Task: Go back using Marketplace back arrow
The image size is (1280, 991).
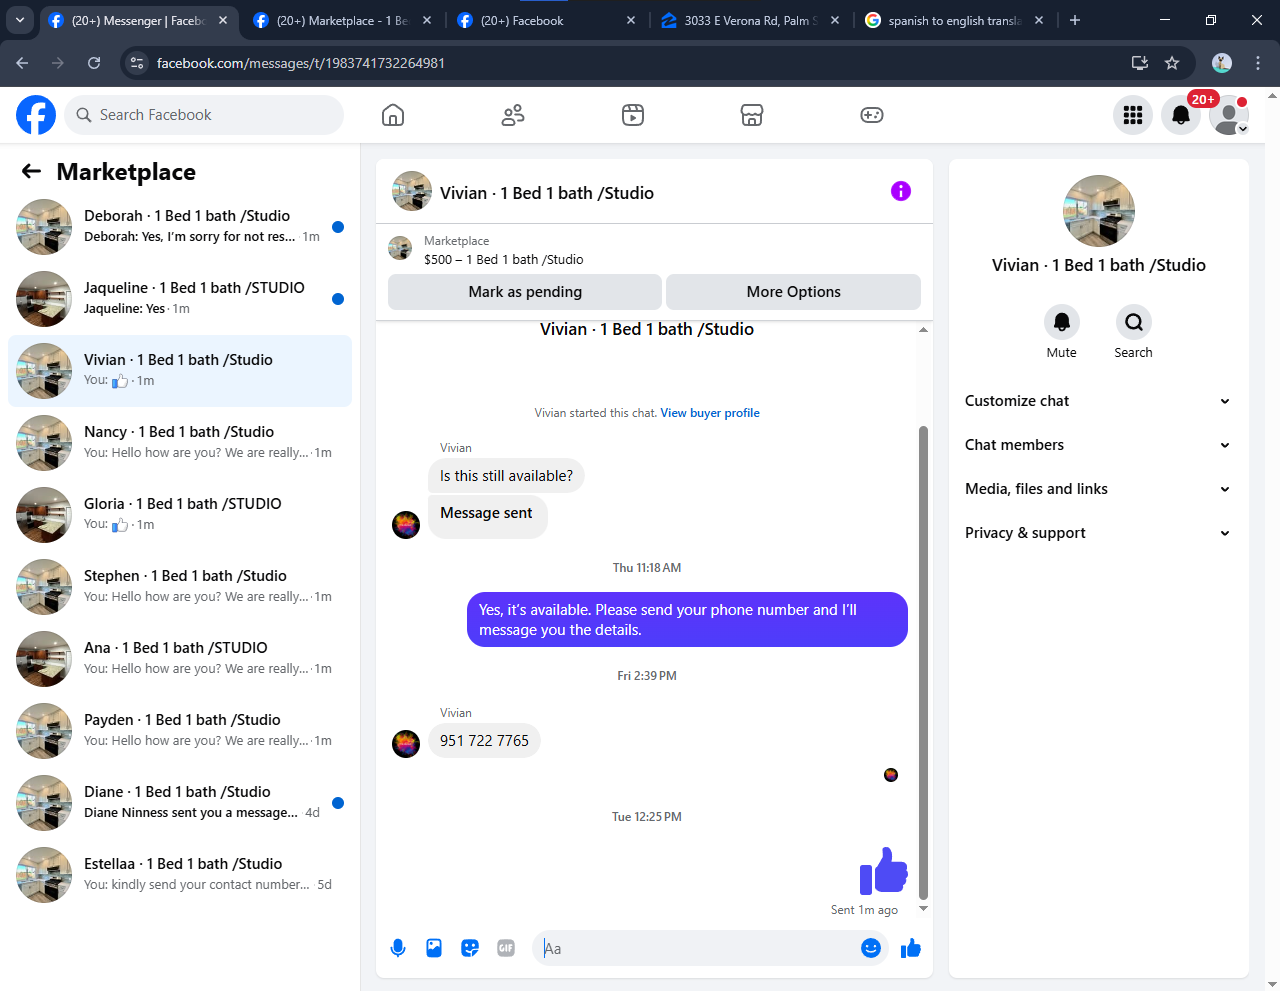Action: click(x=31, y=171)
